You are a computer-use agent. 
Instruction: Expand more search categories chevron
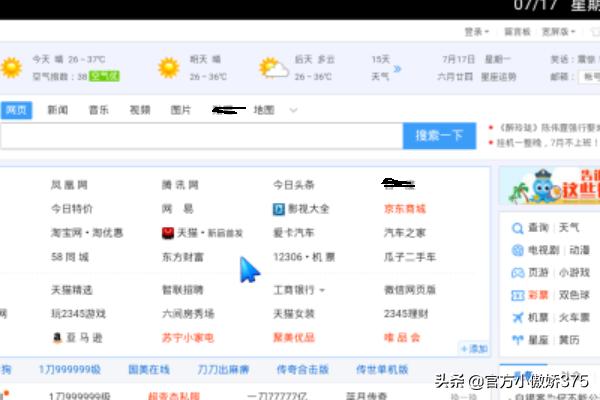click(x=293, y=111)
